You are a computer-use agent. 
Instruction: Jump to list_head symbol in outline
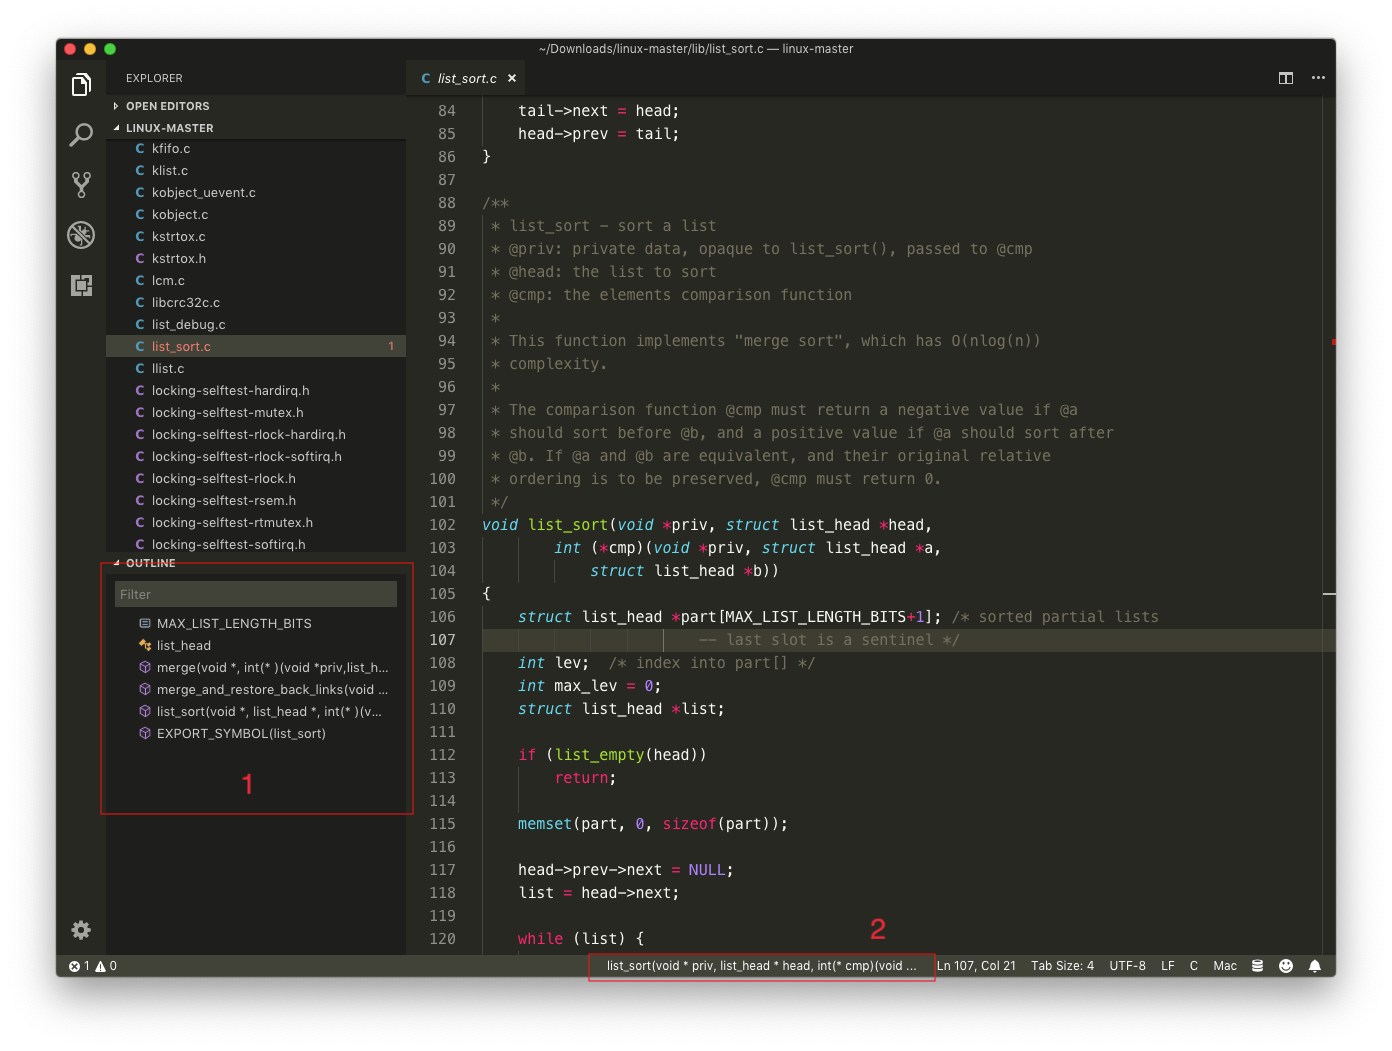[256, 646]
